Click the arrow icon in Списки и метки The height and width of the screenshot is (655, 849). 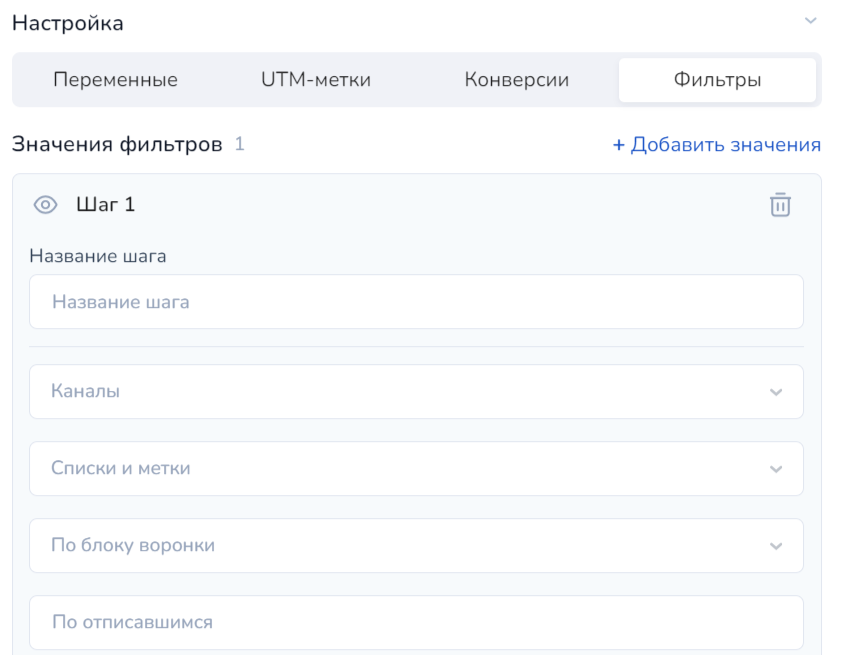[776, 469]
